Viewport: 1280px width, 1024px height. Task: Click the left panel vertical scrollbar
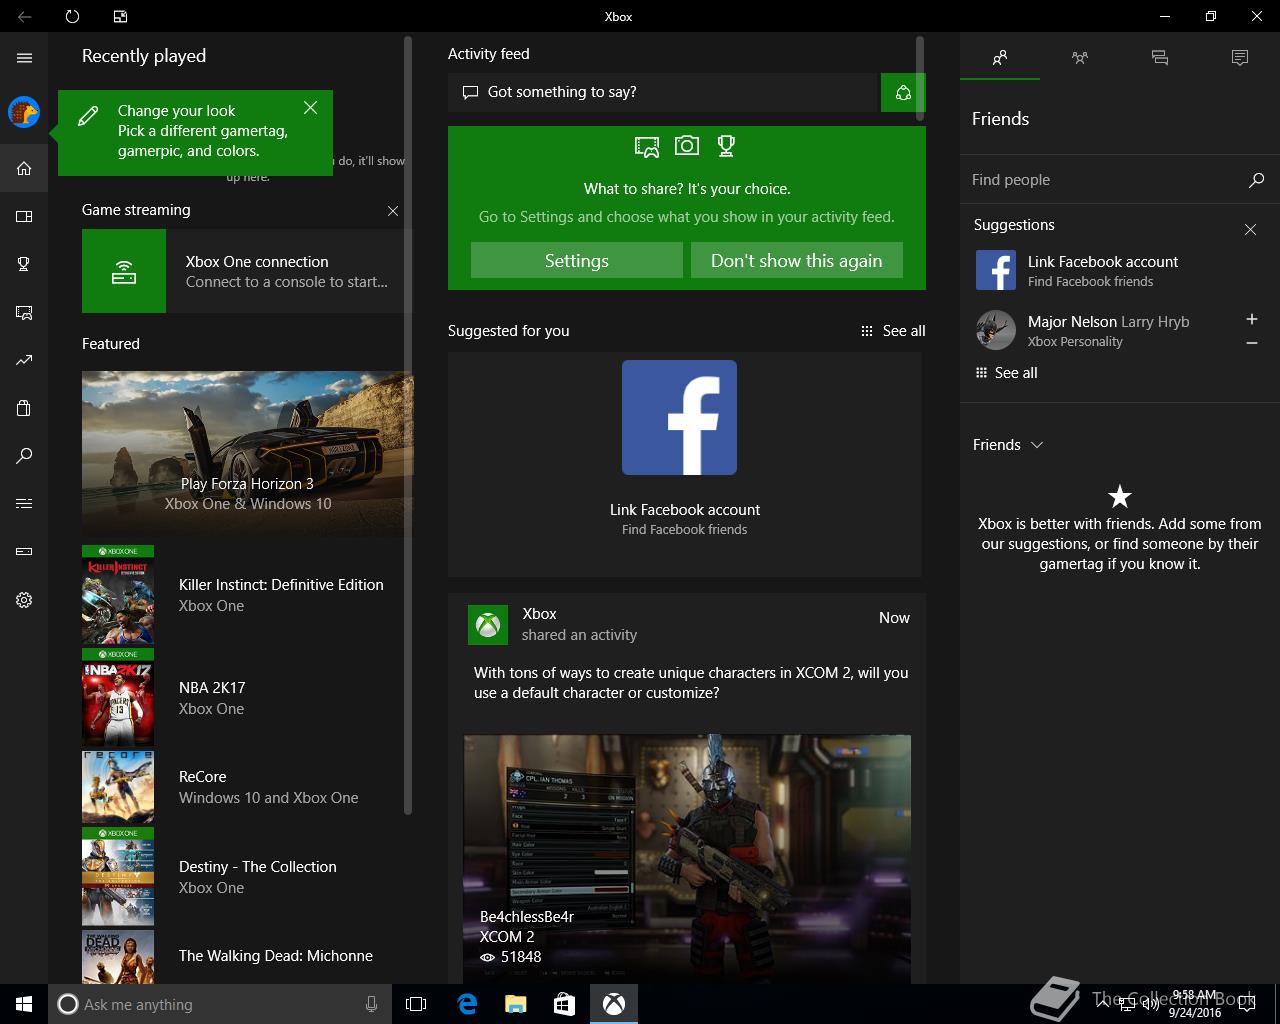tap(408, 425)
